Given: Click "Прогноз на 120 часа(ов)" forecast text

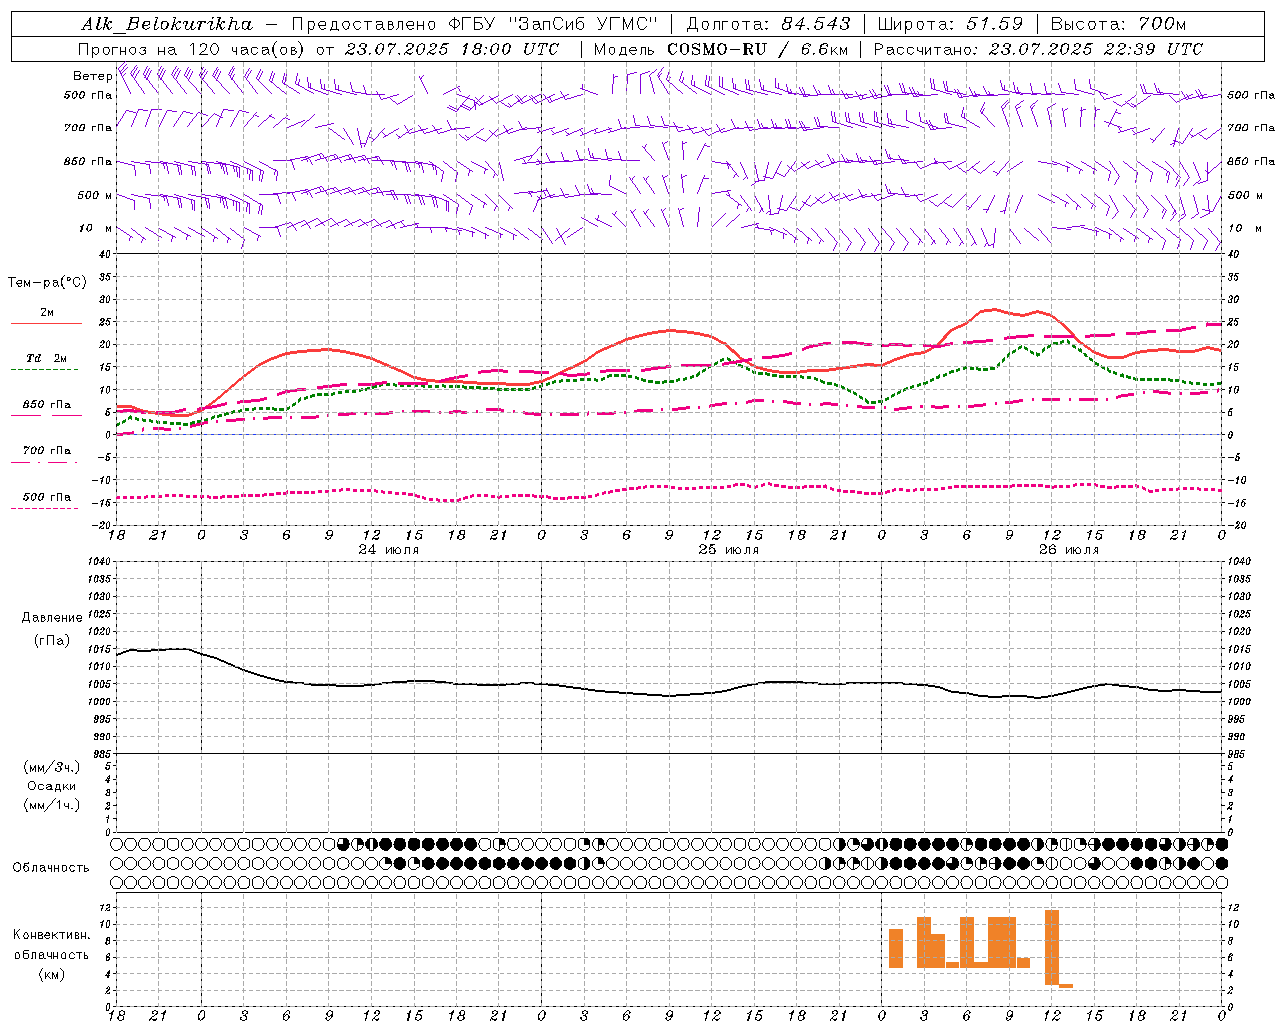Looking at the screenshot, I should 191,49.
